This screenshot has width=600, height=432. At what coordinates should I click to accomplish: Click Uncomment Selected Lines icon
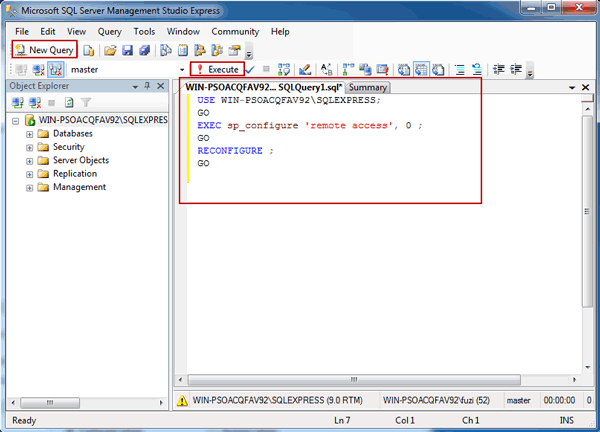click(477, 70)
